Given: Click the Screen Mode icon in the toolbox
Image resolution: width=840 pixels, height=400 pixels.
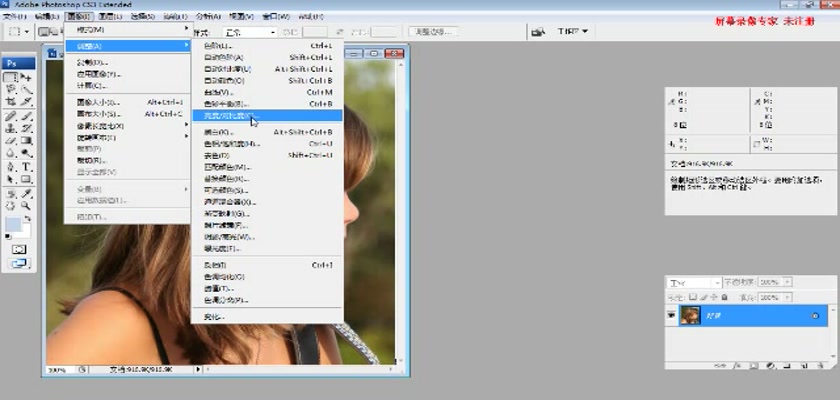Looking at the screenshot, I should 18,265.
